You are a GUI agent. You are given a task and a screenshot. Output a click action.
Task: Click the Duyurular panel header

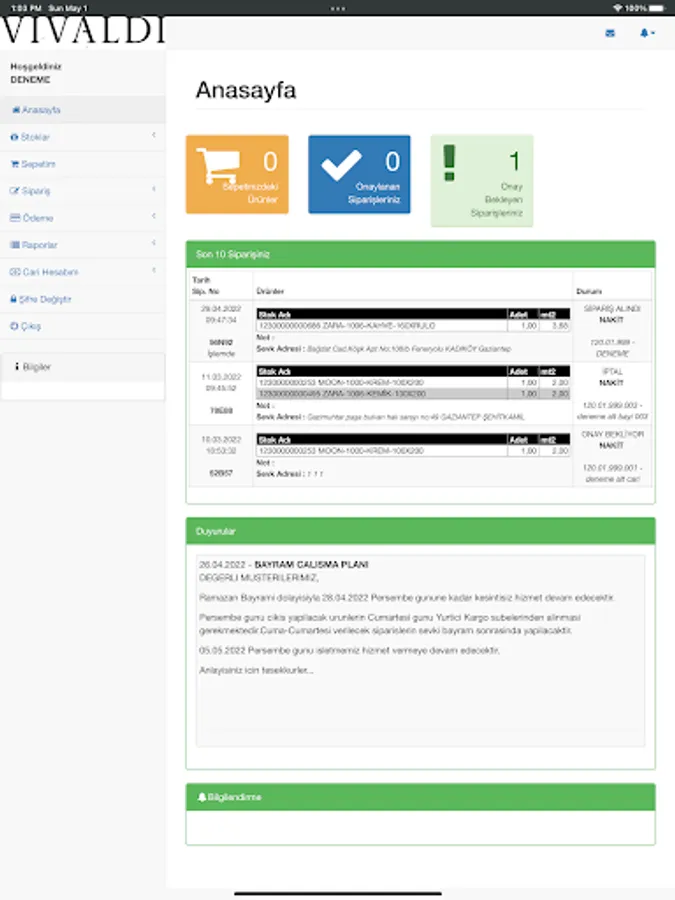tap(421, 532)
